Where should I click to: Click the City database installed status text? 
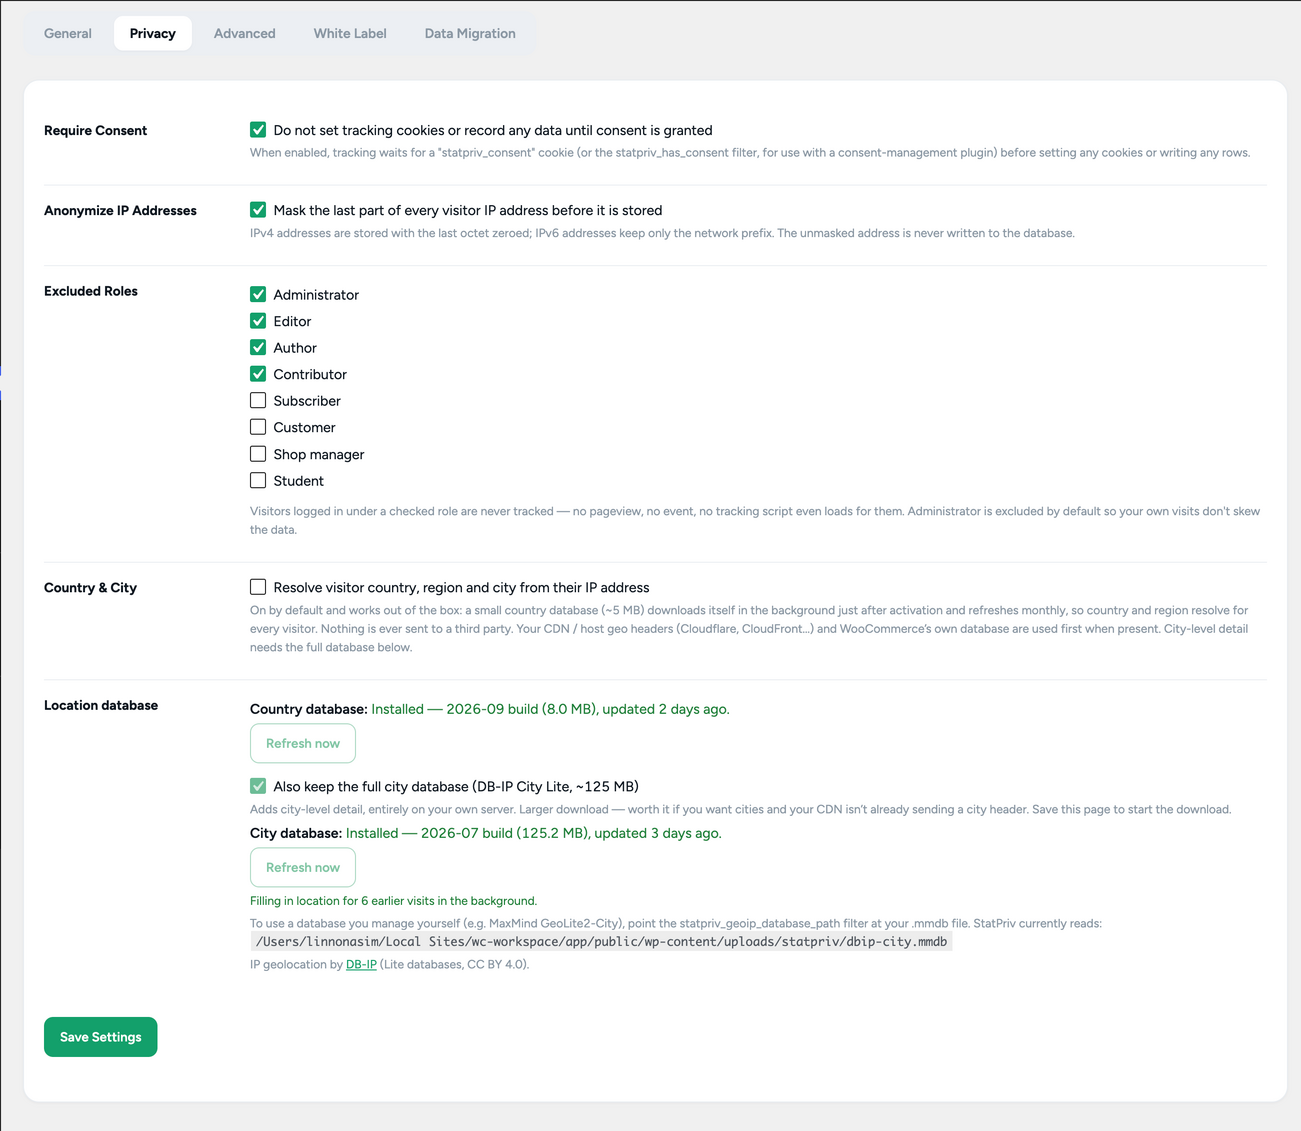pyautogui.click(x=534, y=833)
